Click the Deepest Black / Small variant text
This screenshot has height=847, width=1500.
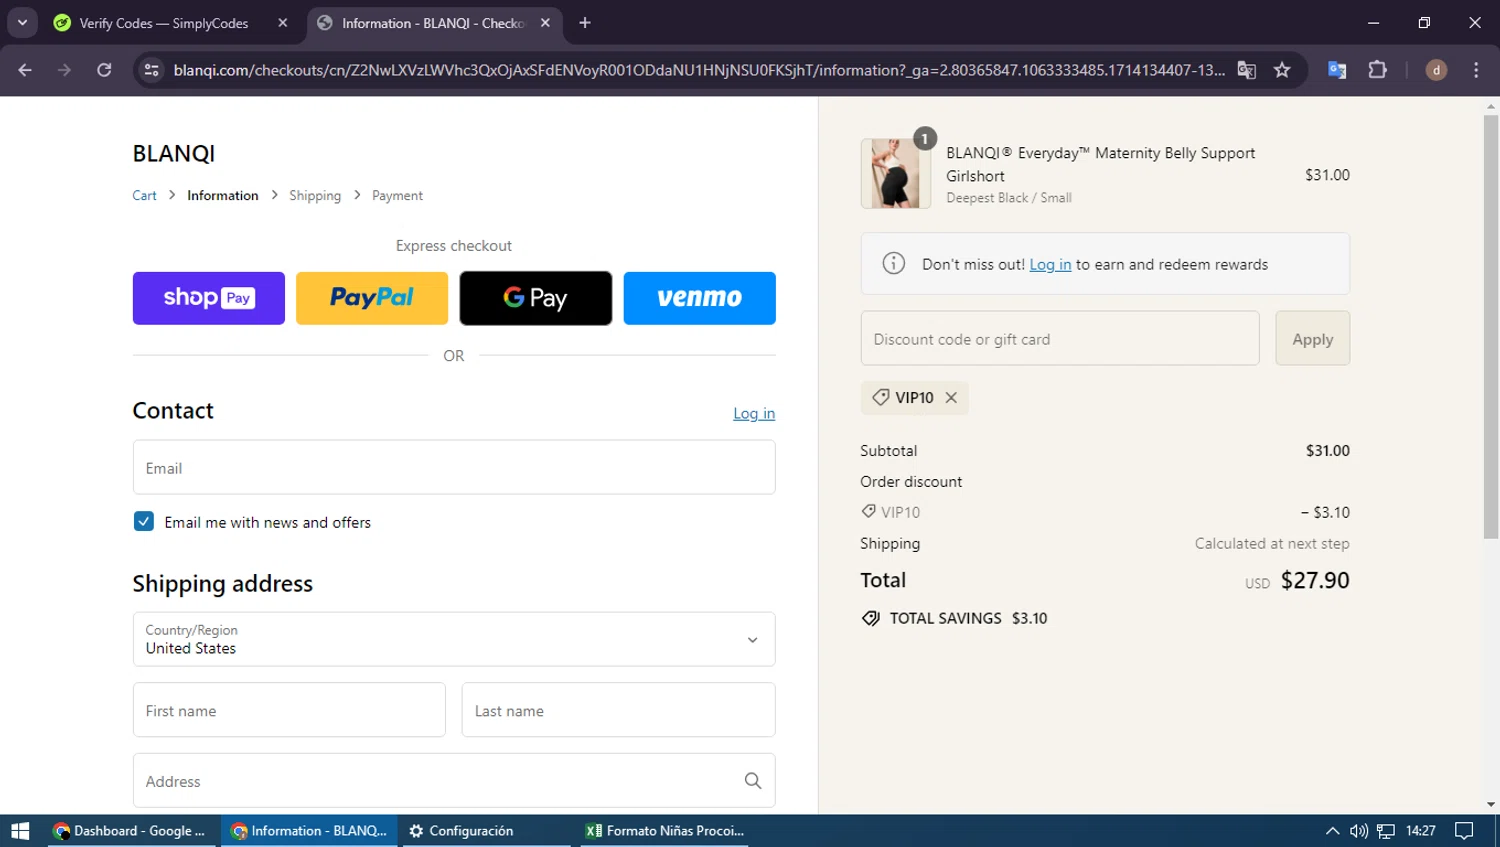tap(1009, 198)
